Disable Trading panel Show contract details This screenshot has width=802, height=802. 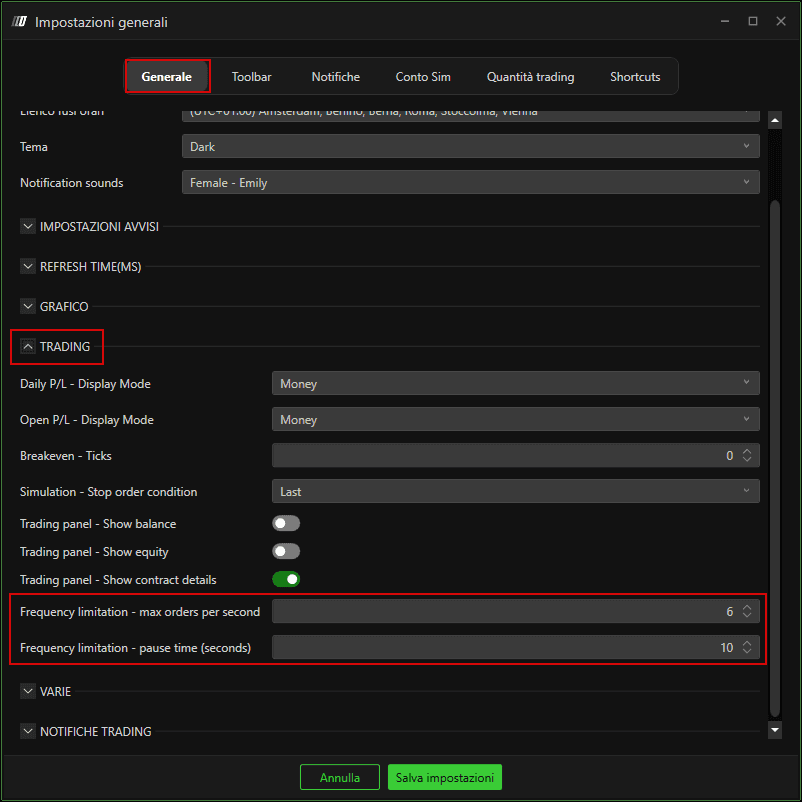[286, 580]
